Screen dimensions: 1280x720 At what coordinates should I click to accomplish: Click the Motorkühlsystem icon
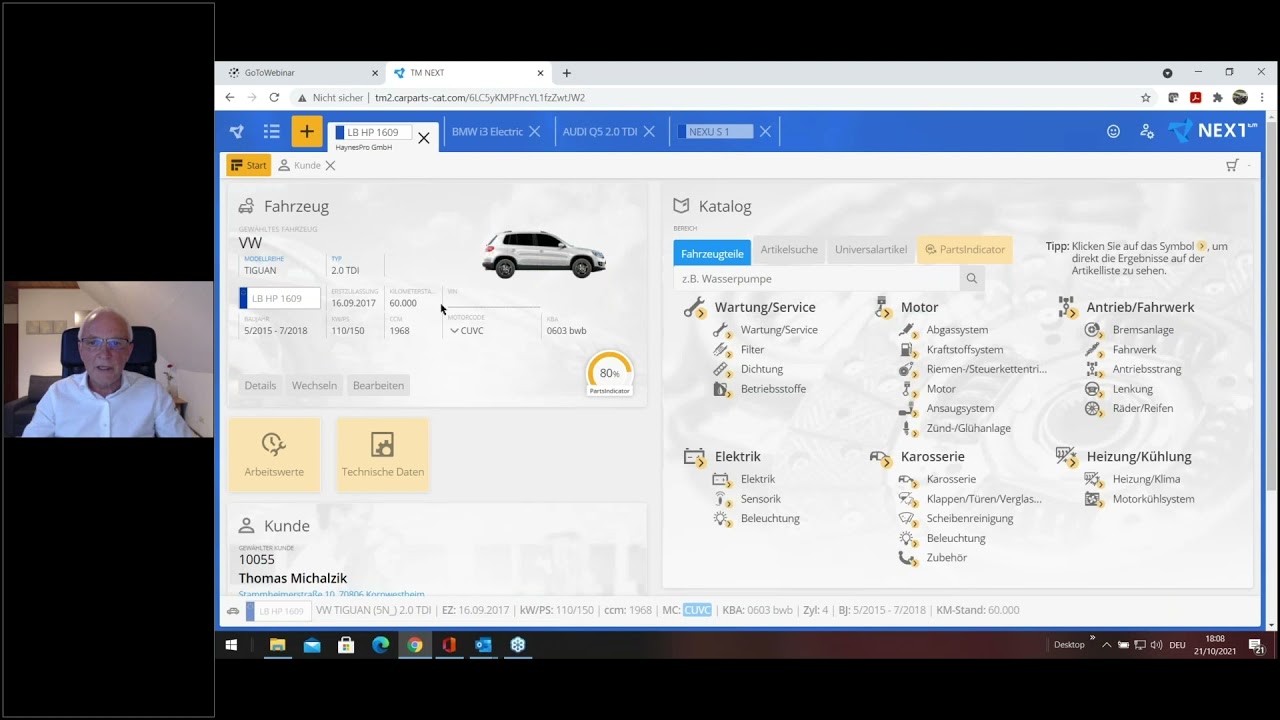[1093, 499]
